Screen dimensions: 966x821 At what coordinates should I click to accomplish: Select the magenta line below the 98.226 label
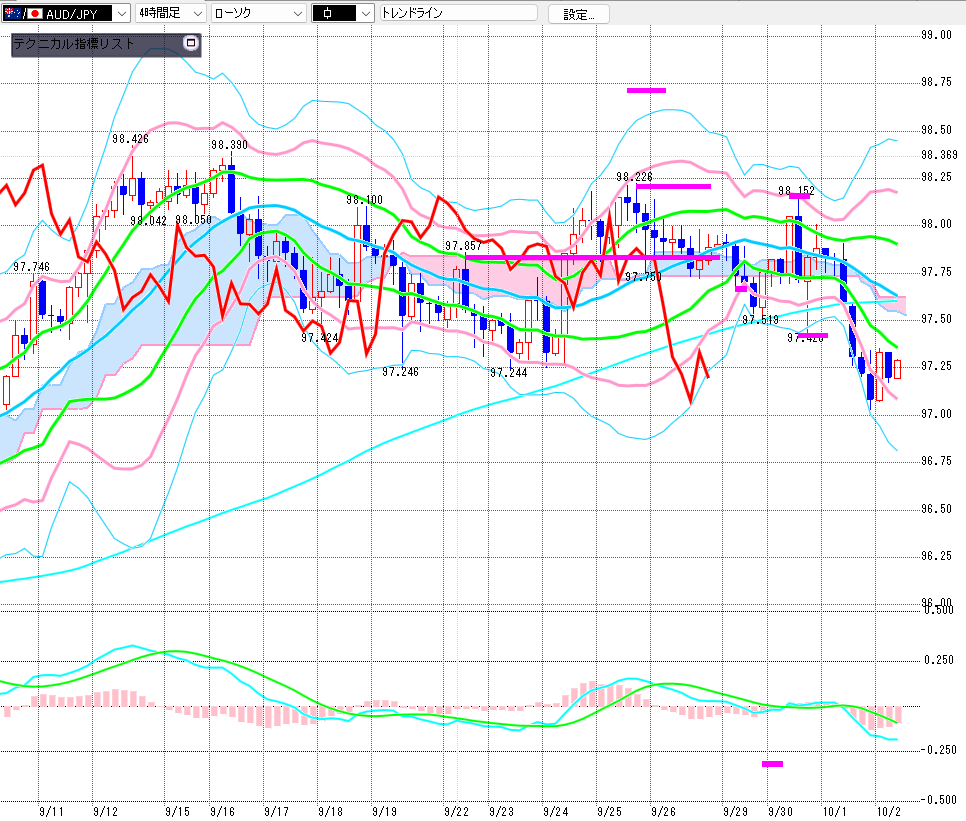pos(673,186)
